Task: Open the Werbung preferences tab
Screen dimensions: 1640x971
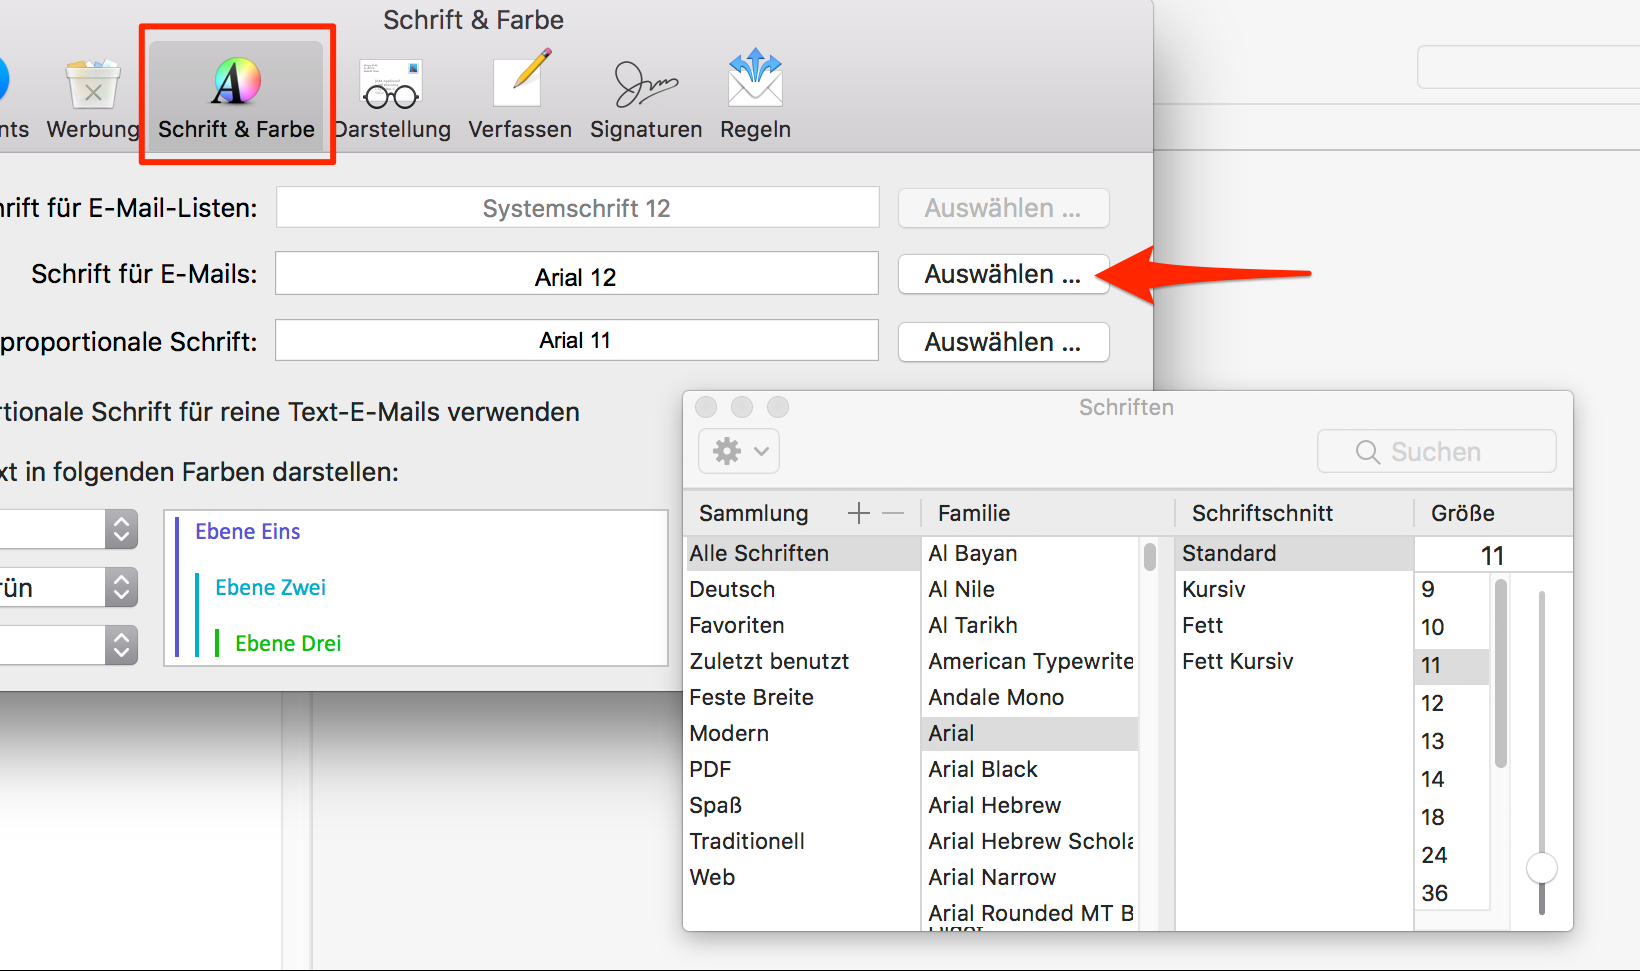Action: pos(93,98)
